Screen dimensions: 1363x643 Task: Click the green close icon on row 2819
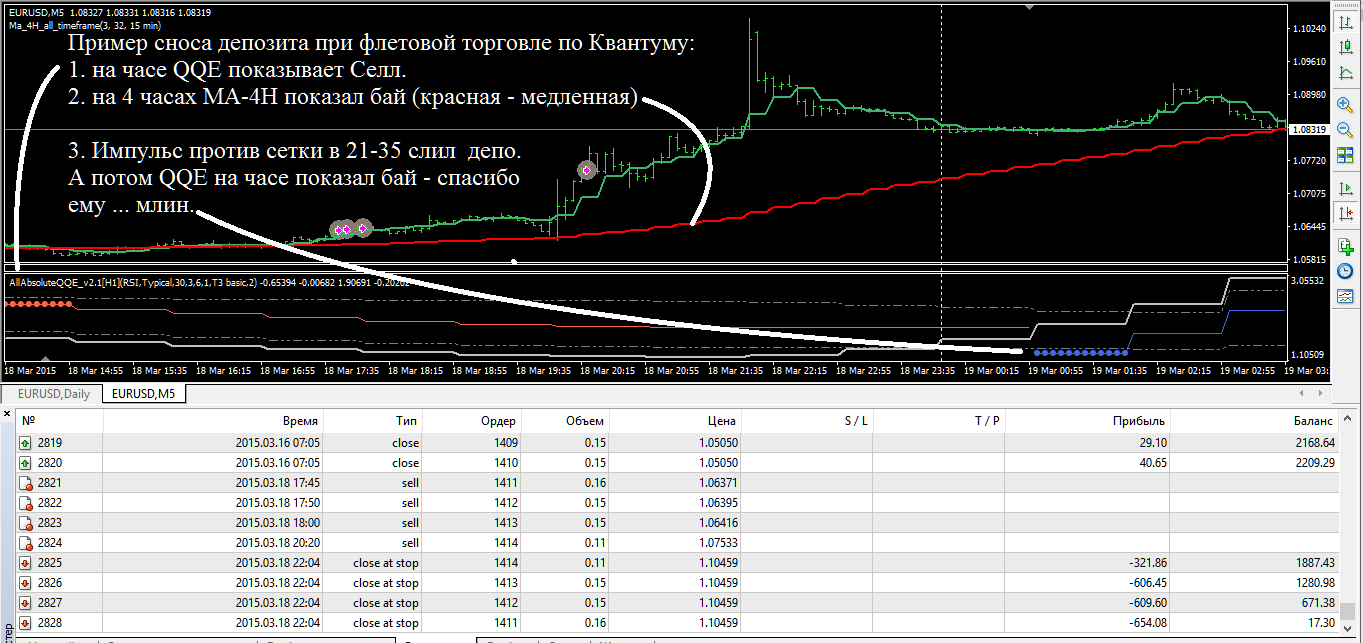click(26, 443)
